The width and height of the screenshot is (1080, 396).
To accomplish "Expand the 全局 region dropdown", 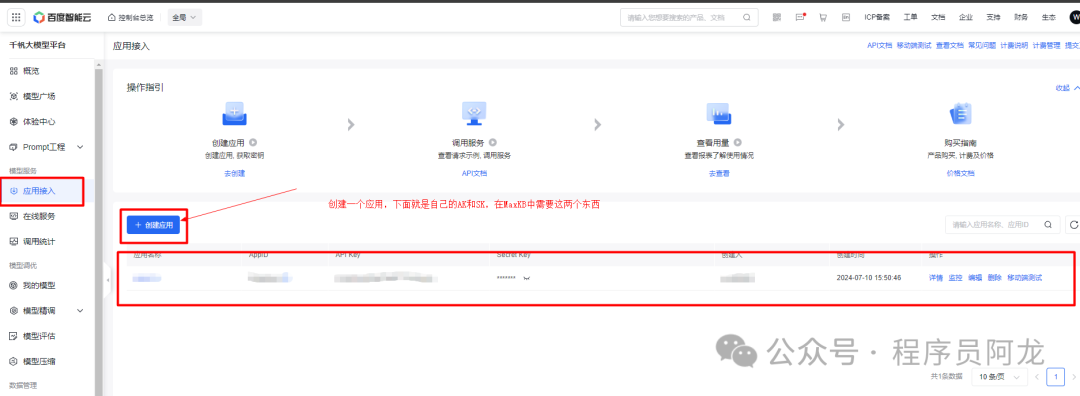I will (x=185, y=17).
